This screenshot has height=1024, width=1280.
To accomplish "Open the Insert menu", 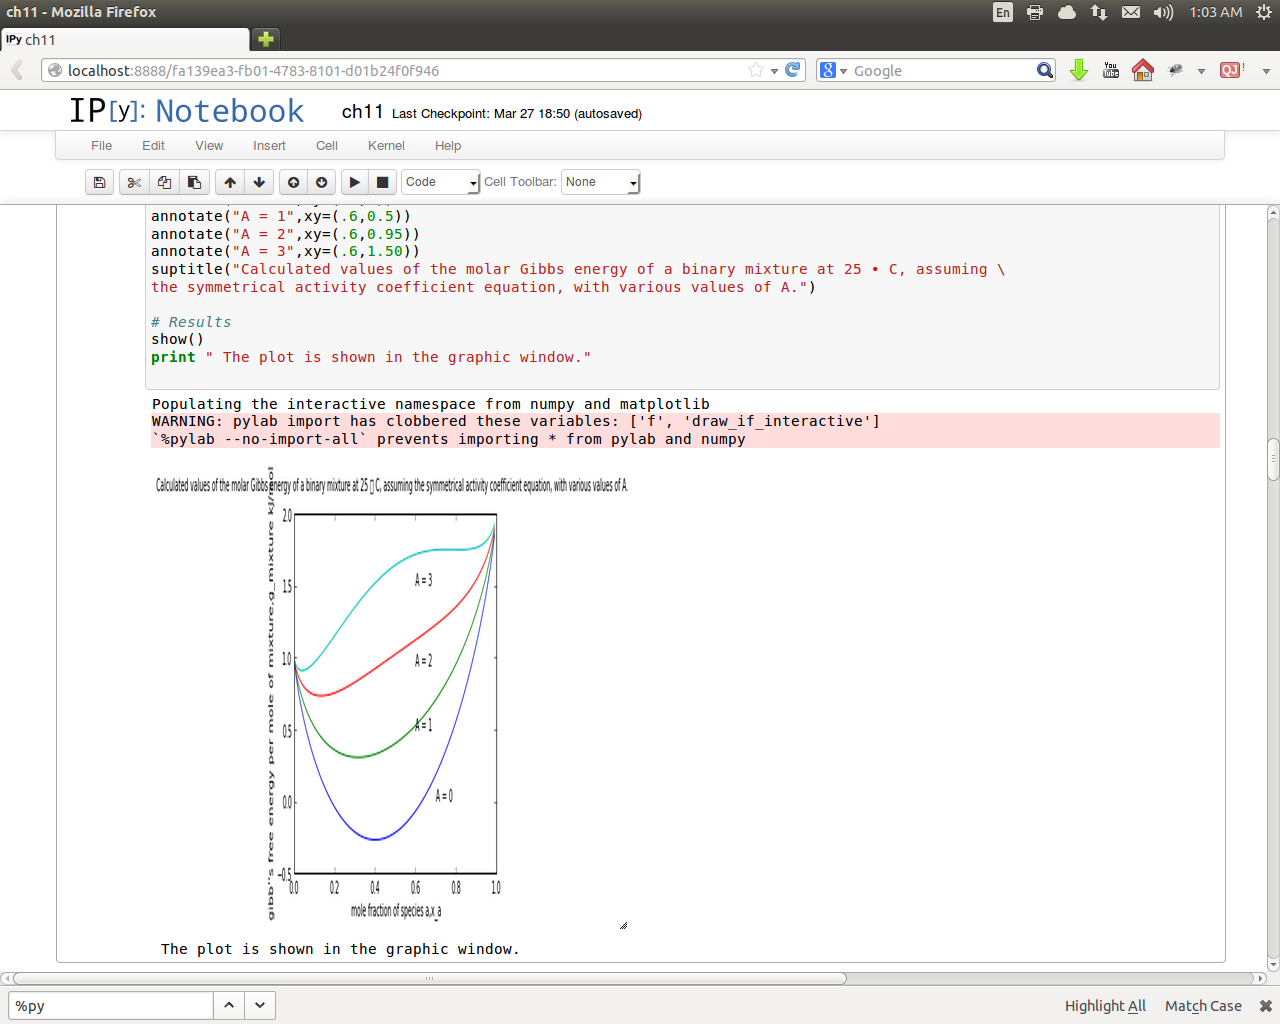I will pyautogui.click(x=269, y=145).
